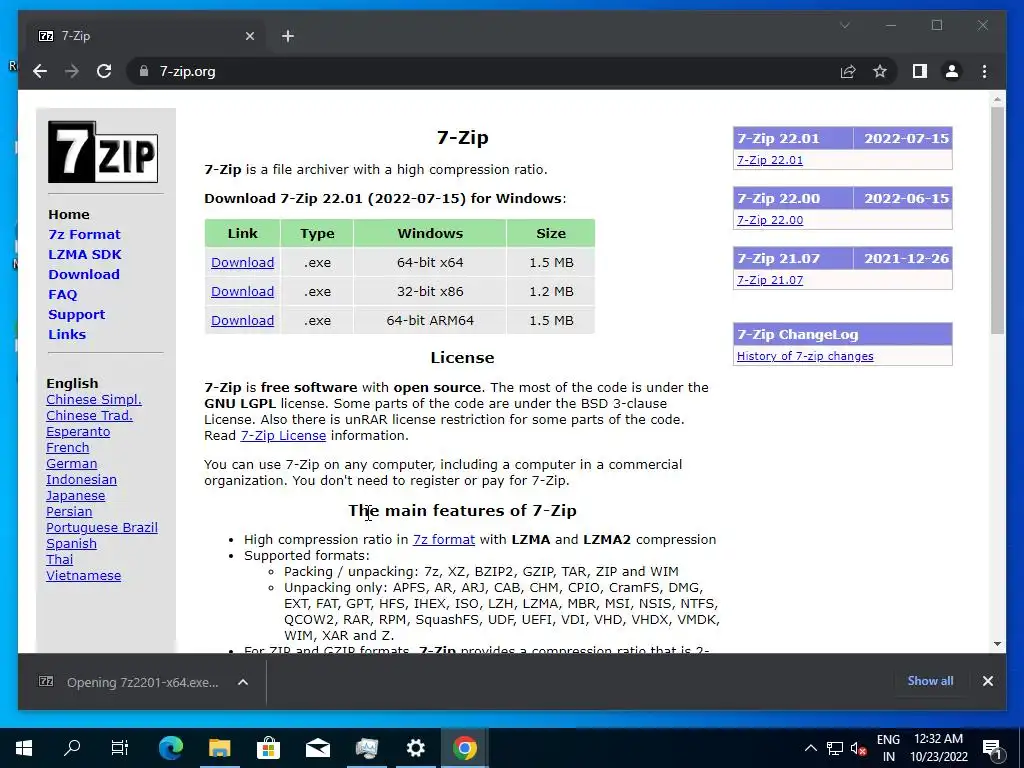Click the padlock site info icon
This screenshot has width=1024, height=768.
click(144, 71)
